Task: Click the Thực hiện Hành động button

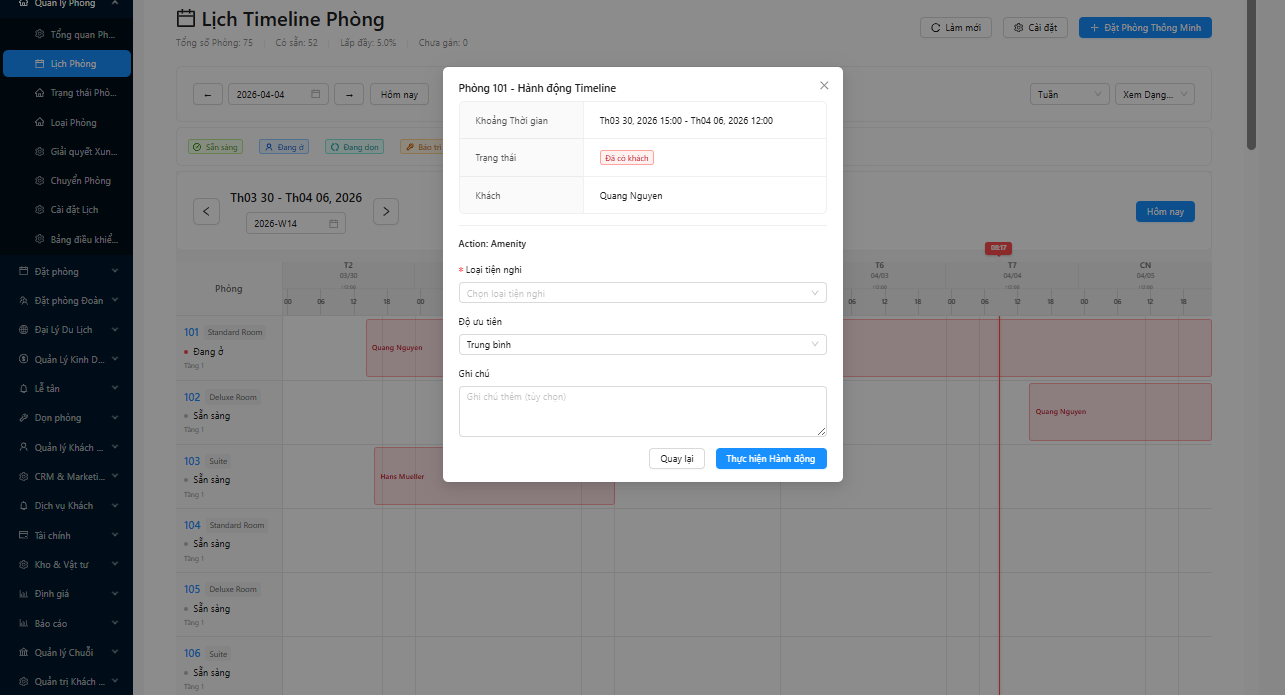Action: 770,458
